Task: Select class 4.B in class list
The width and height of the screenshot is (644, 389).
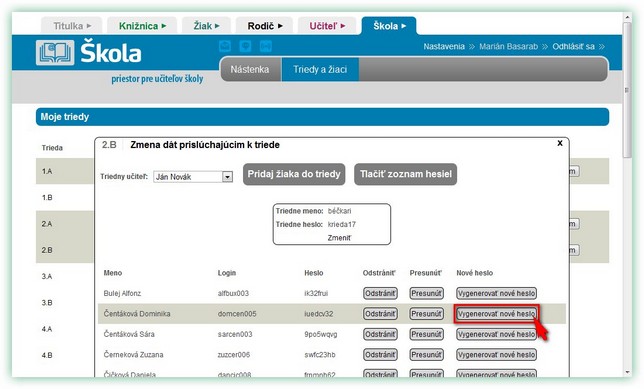Action: pos(47,355)
